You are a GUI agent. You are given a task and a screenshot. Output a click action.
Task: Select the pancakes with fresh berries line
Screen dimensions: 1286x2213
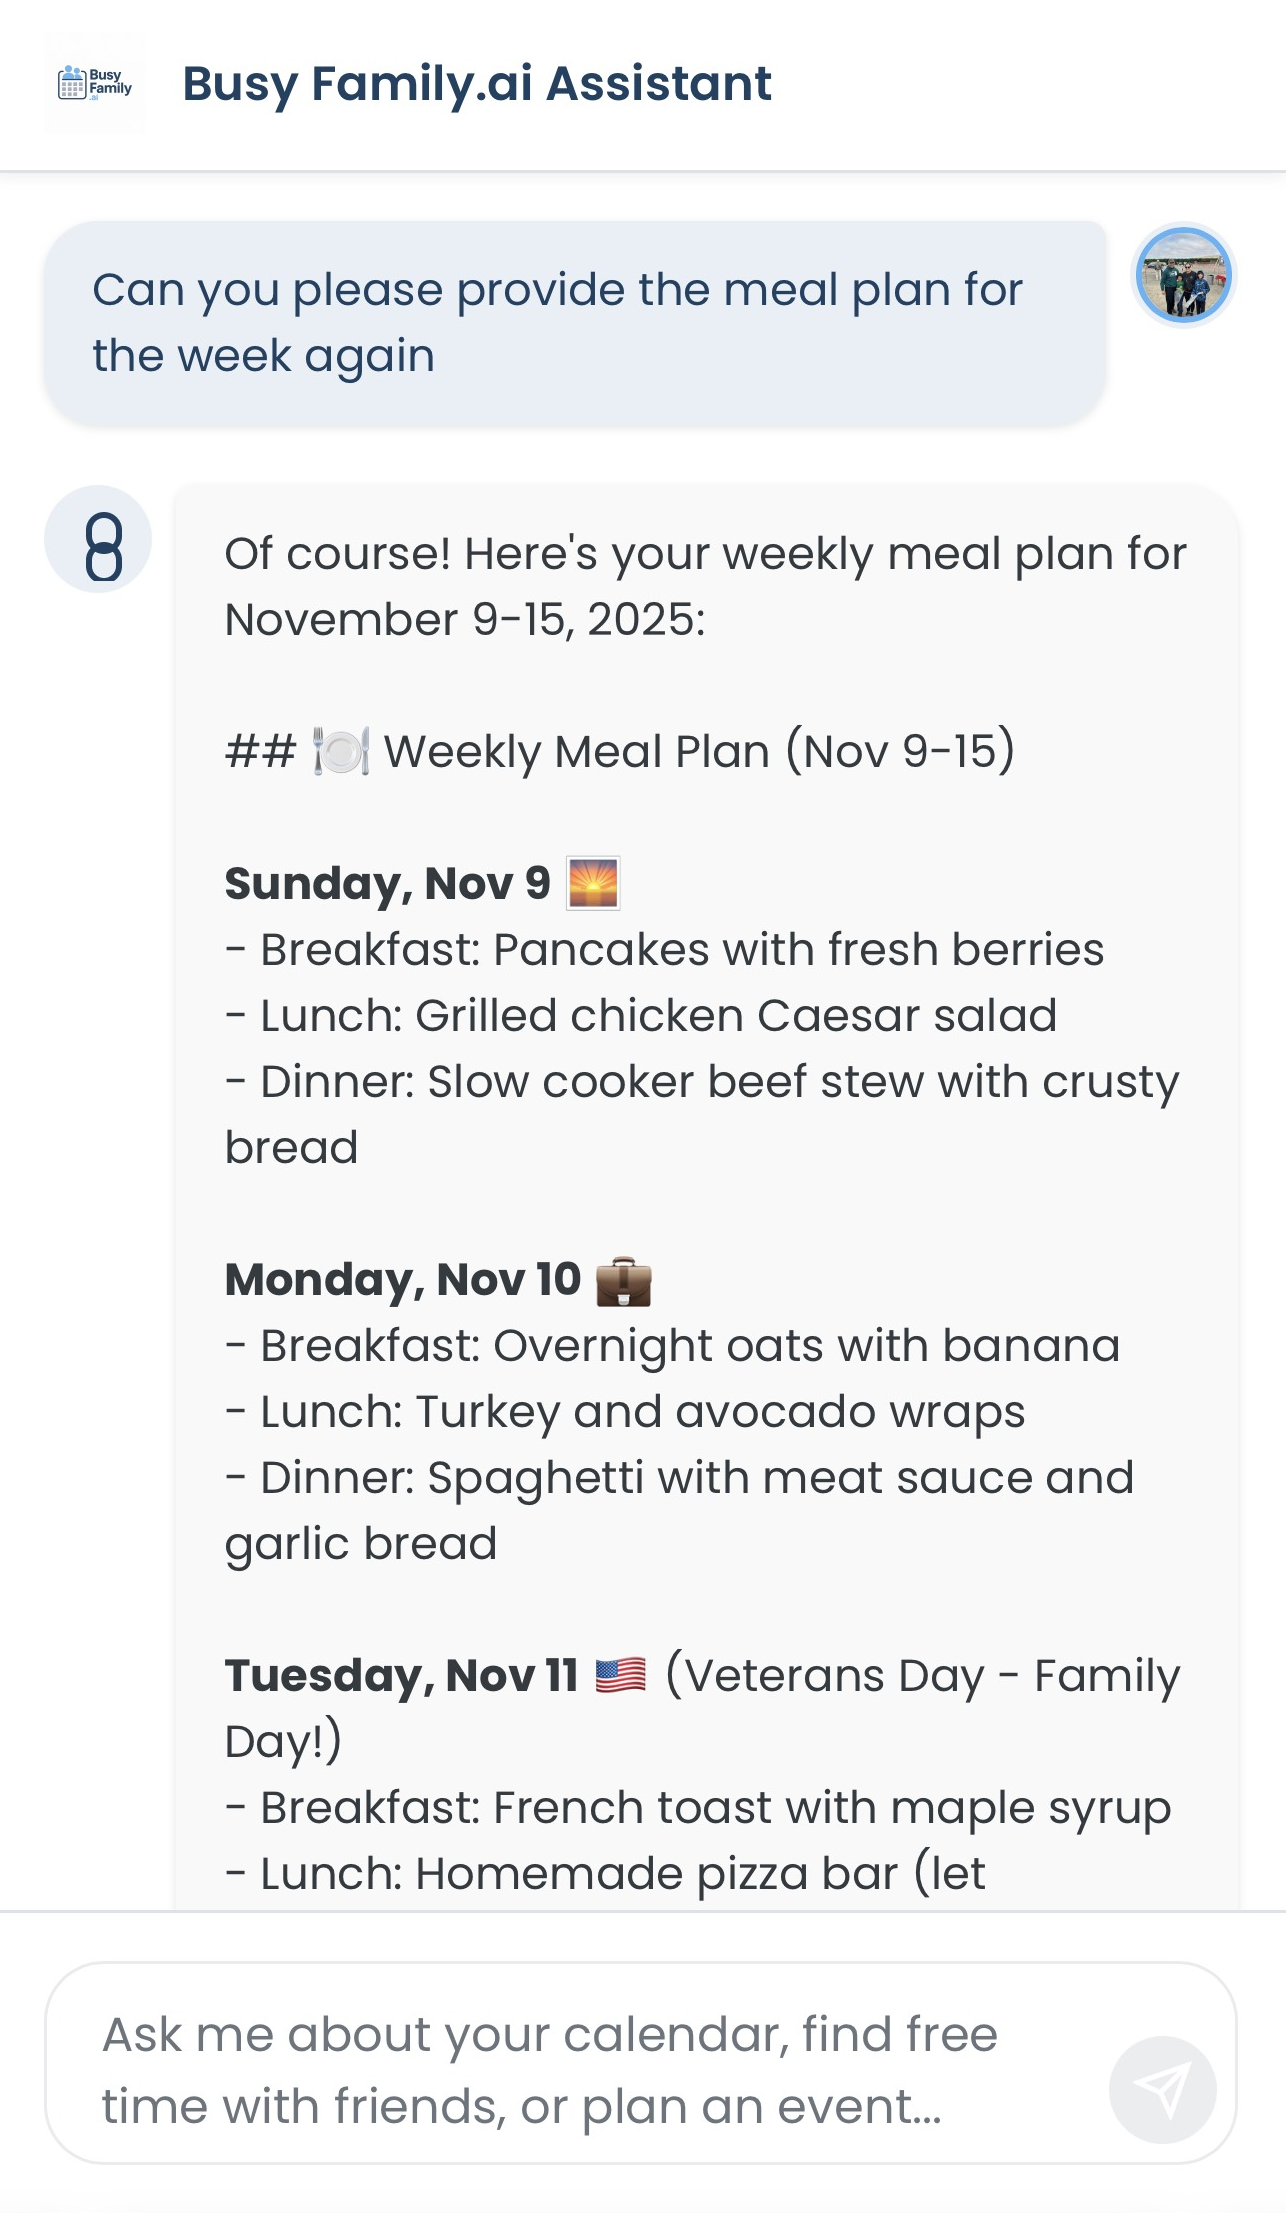665,948
